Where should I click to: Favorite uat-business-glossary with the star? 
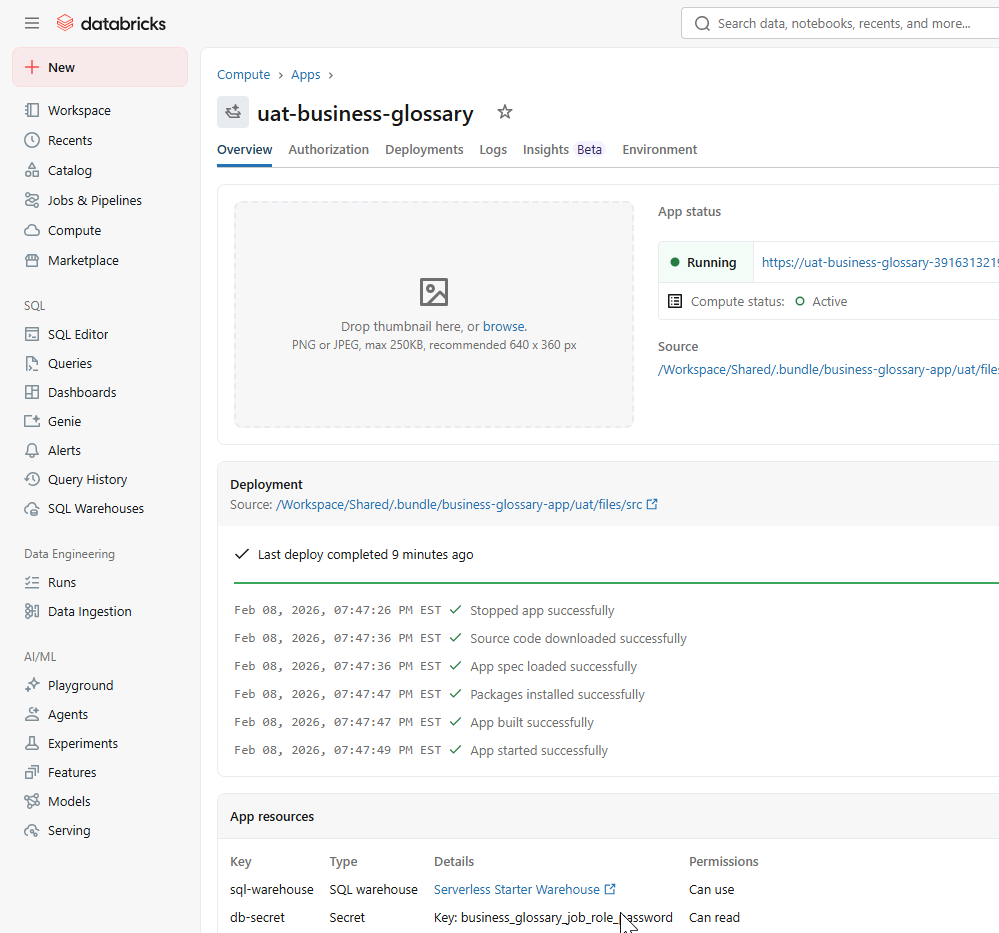tap(505, 112)
